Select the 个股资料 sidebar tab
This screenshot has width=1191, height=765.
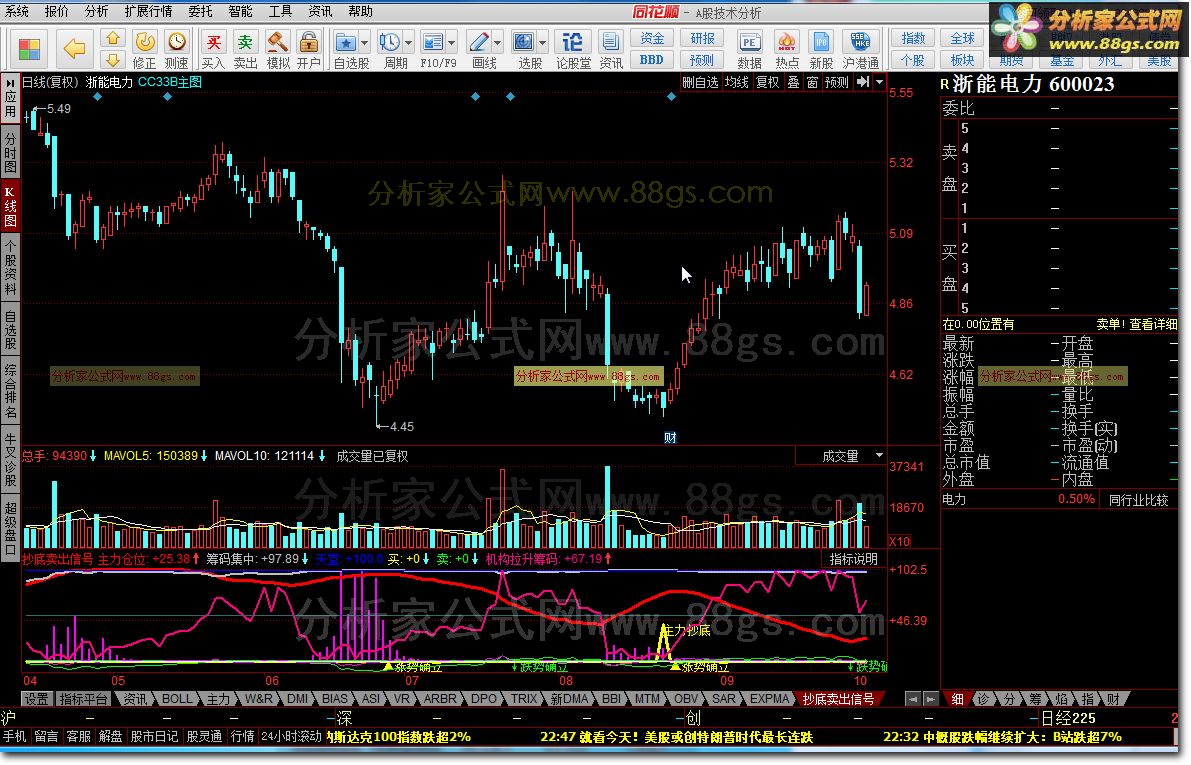coord(10,269)
